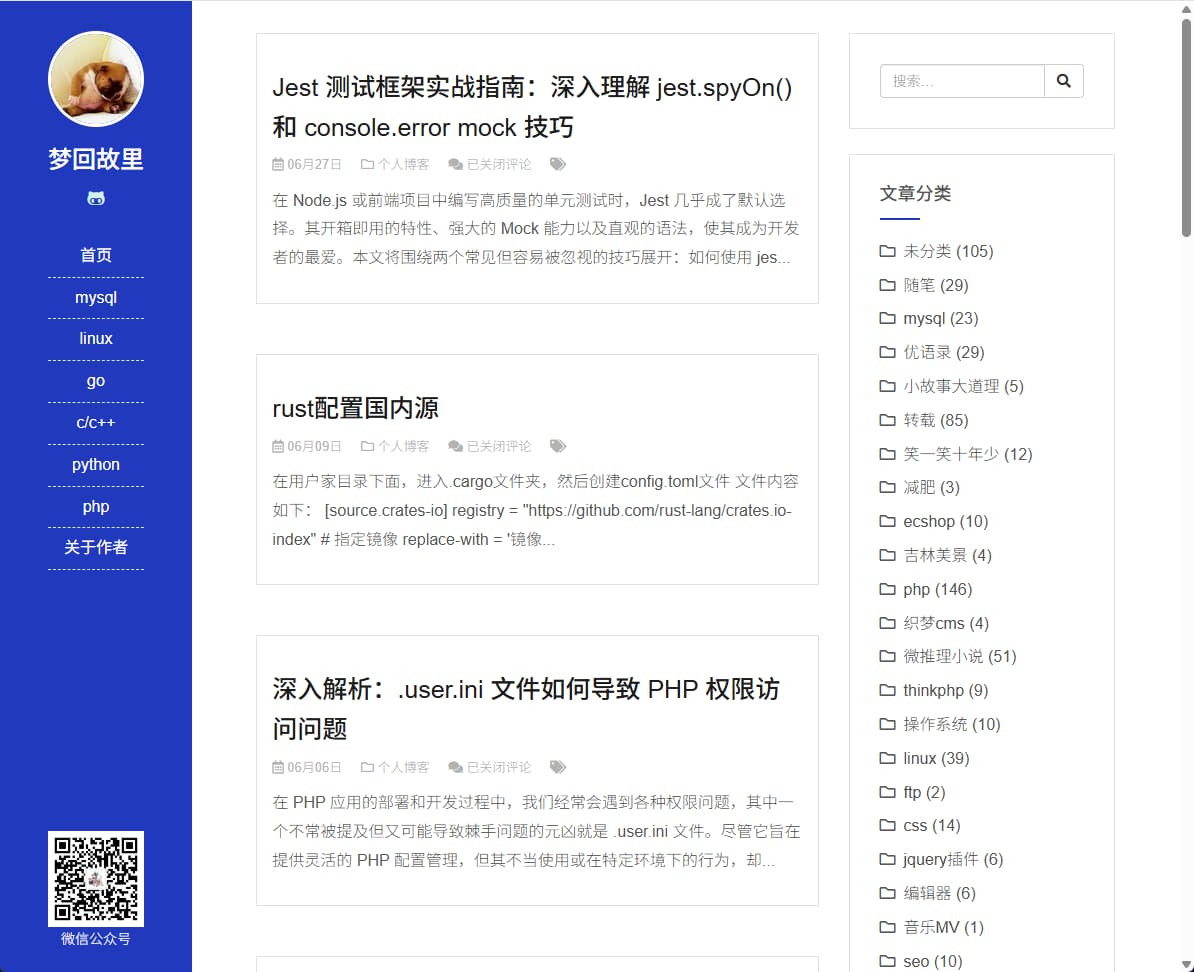Browse the 微推理小说 (51) category
Image resolution: width=1194 pixels, height=972 pixels.
(x=959, y=656)
